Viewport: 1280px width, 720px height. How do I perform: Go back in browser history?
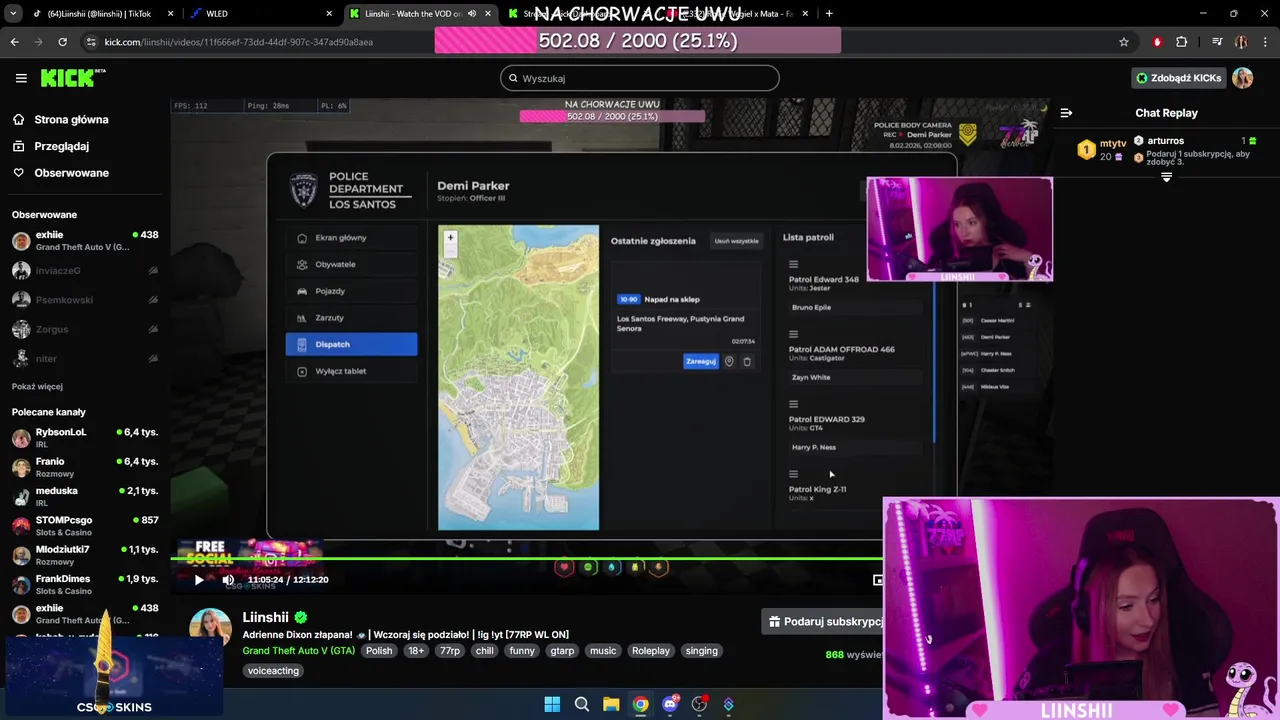pos(14,42)
